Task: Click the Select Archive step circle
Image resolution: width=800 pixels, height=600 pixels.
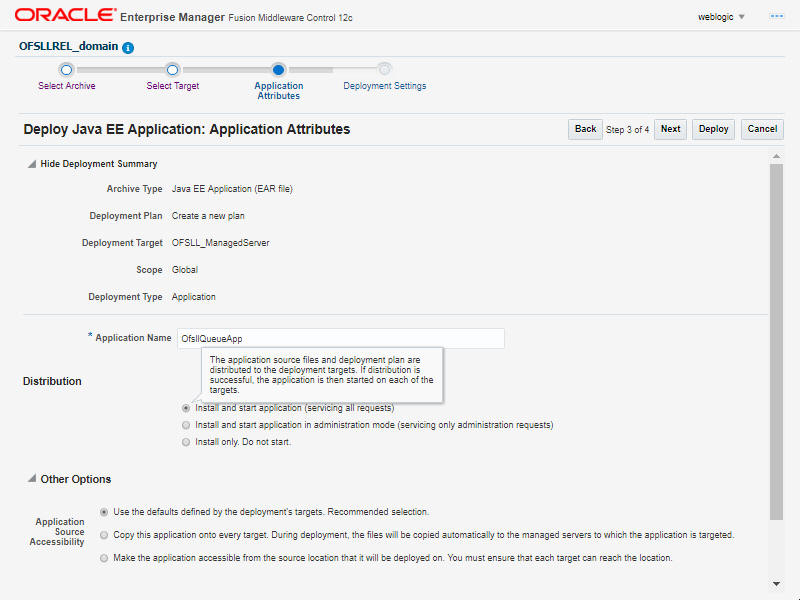Action: (x=66, y=69)
